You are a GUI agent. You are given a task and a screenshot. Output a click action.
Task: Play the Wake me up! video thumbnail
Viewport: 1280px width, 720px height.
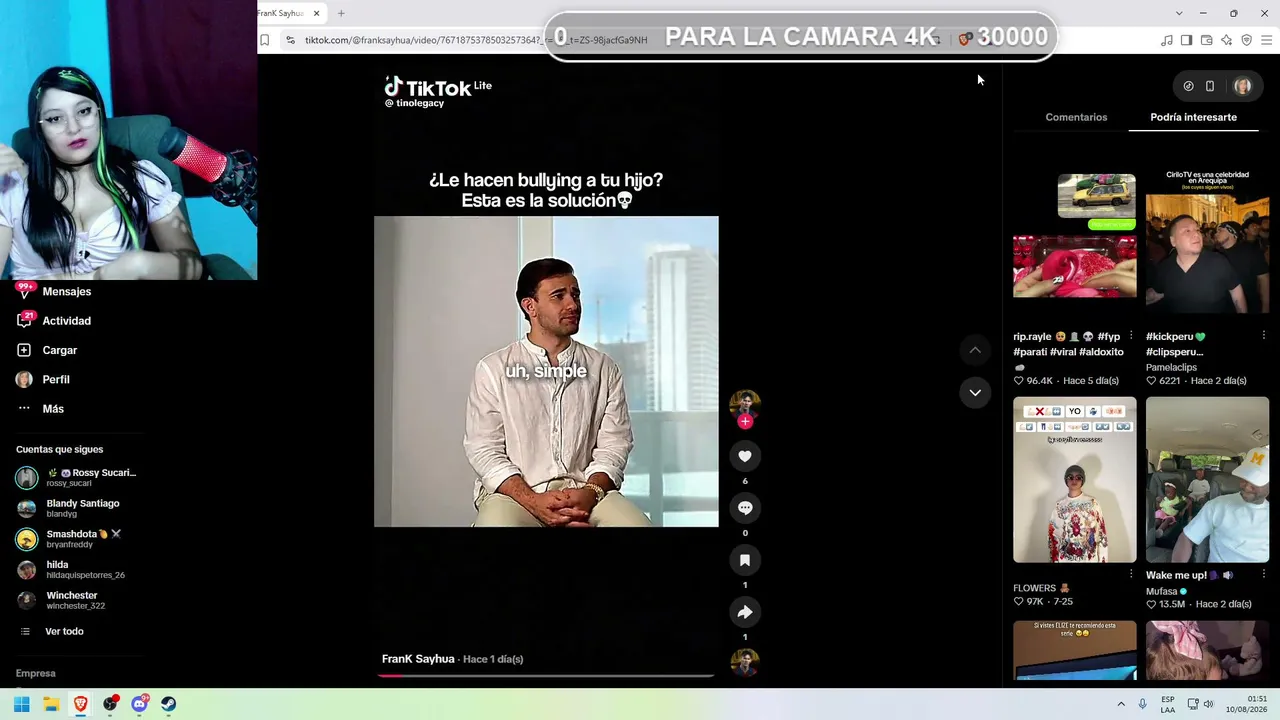tap(1208, 480)
